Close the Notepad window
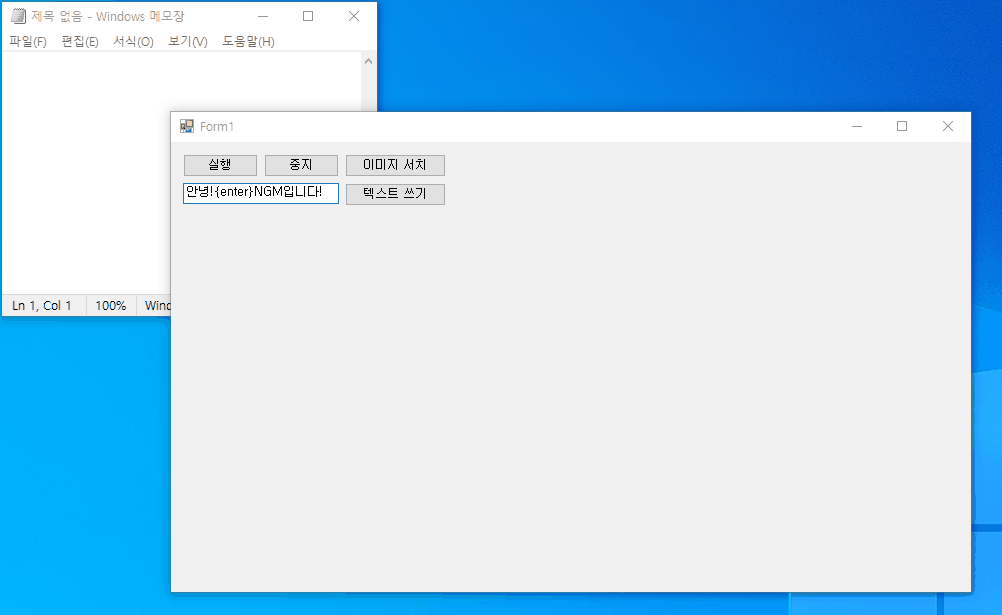1002x615 pixels. tap(354, 17)
